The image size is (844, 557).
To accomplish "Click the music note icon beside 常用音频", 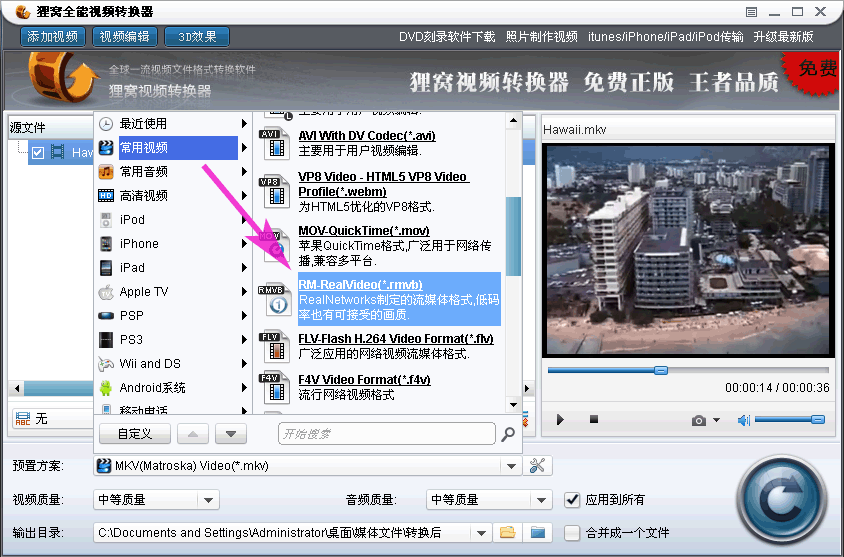I will point(106,172).
